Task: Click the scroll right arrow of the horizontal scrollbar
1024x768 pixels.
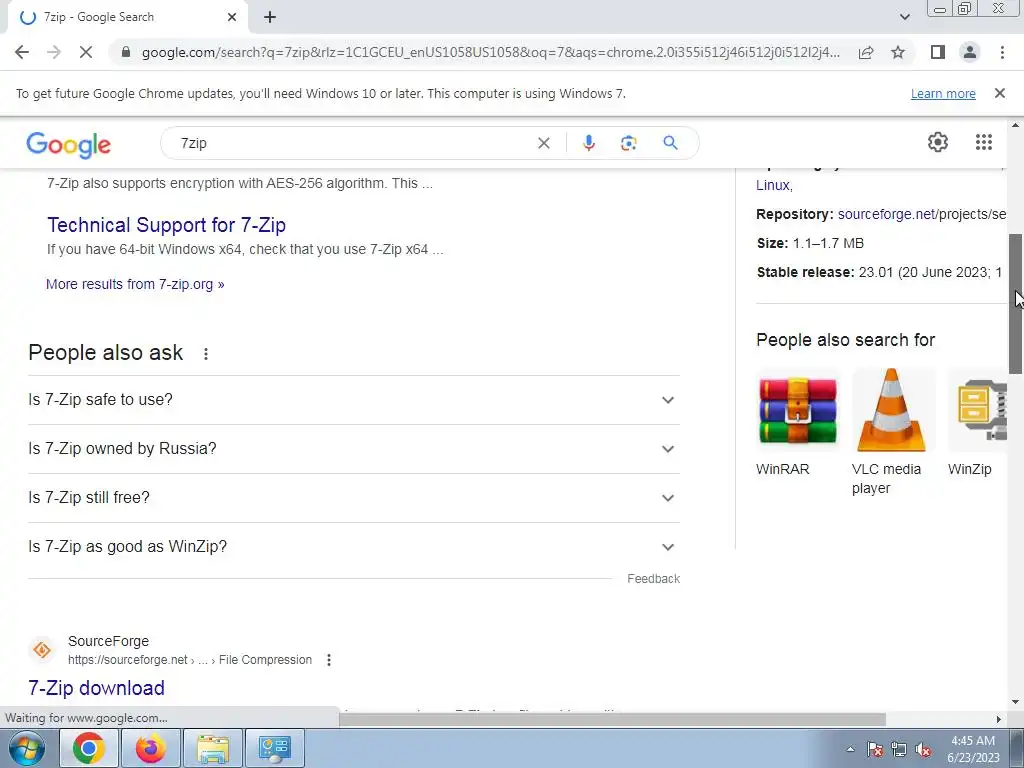Action: [x=998, y=719]
